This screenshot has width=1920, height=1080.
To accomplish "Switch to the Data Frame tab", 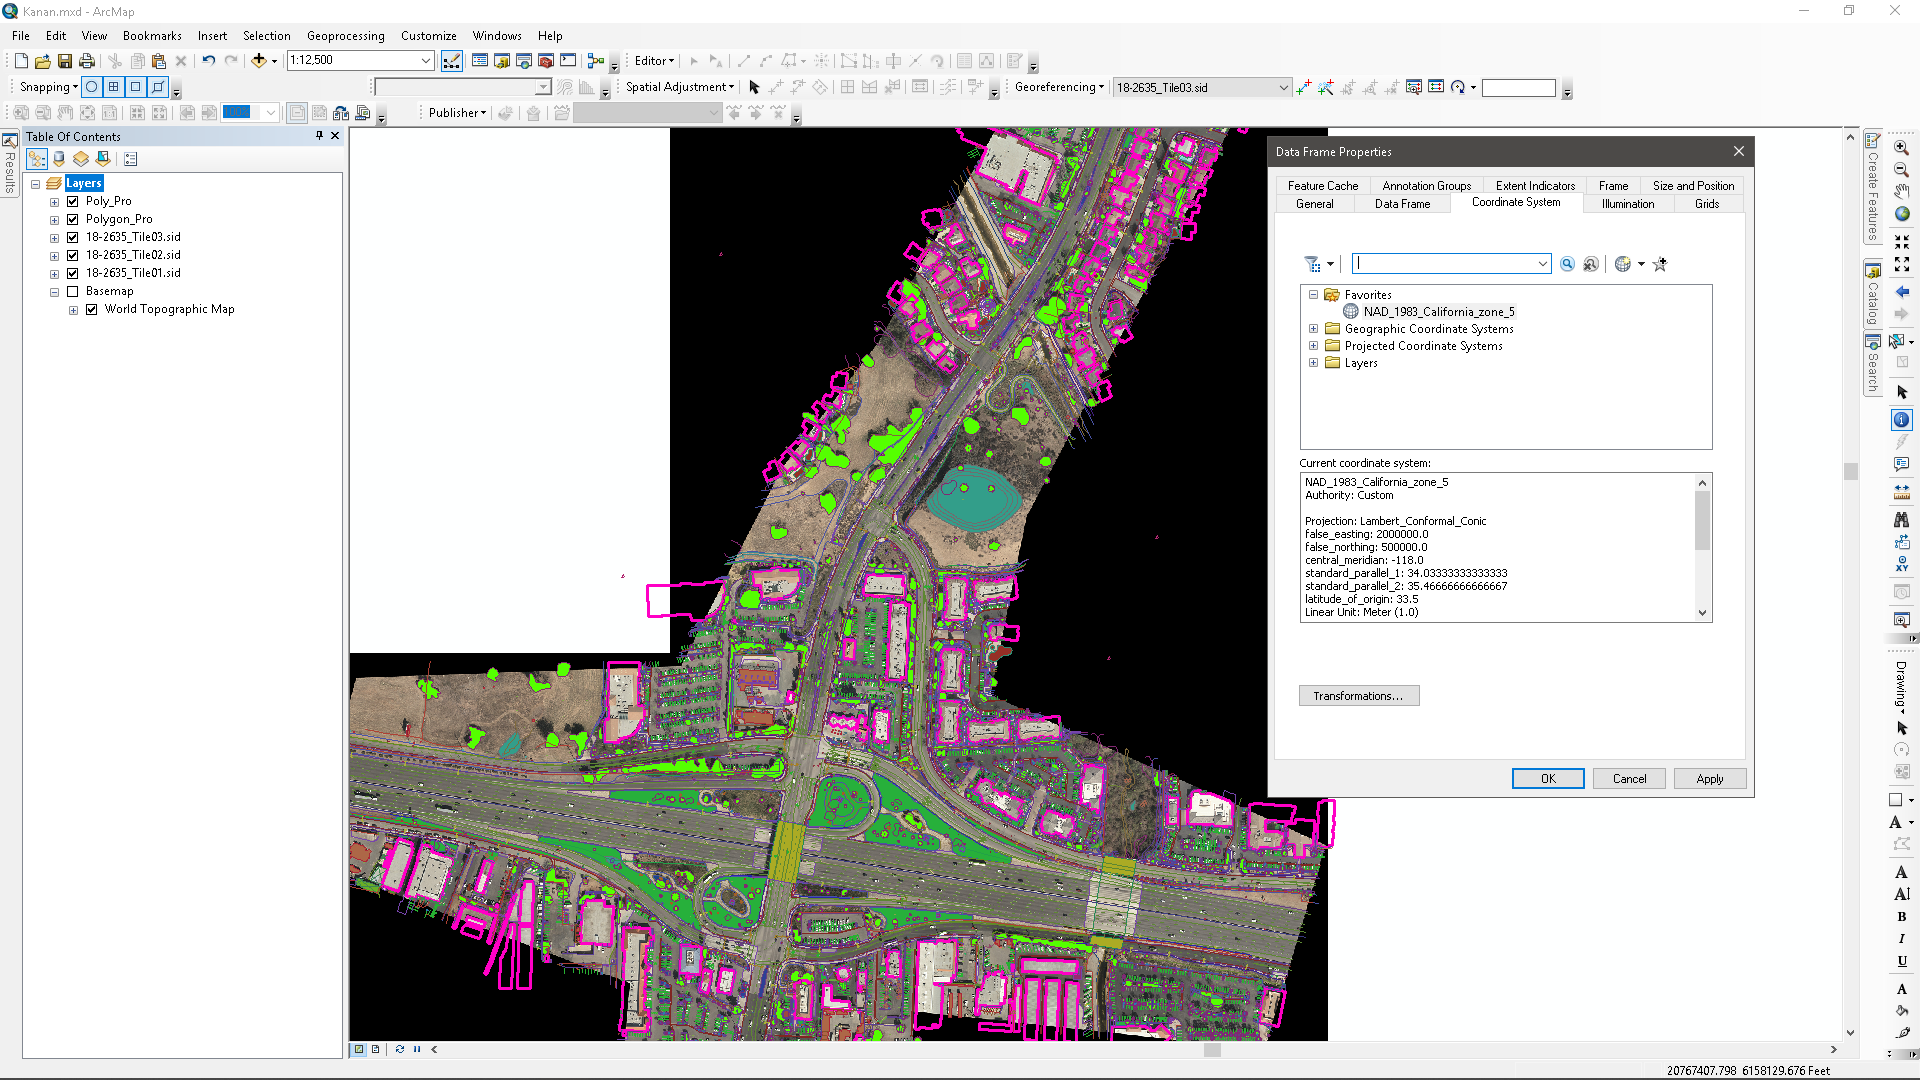I will (1402, 204).
